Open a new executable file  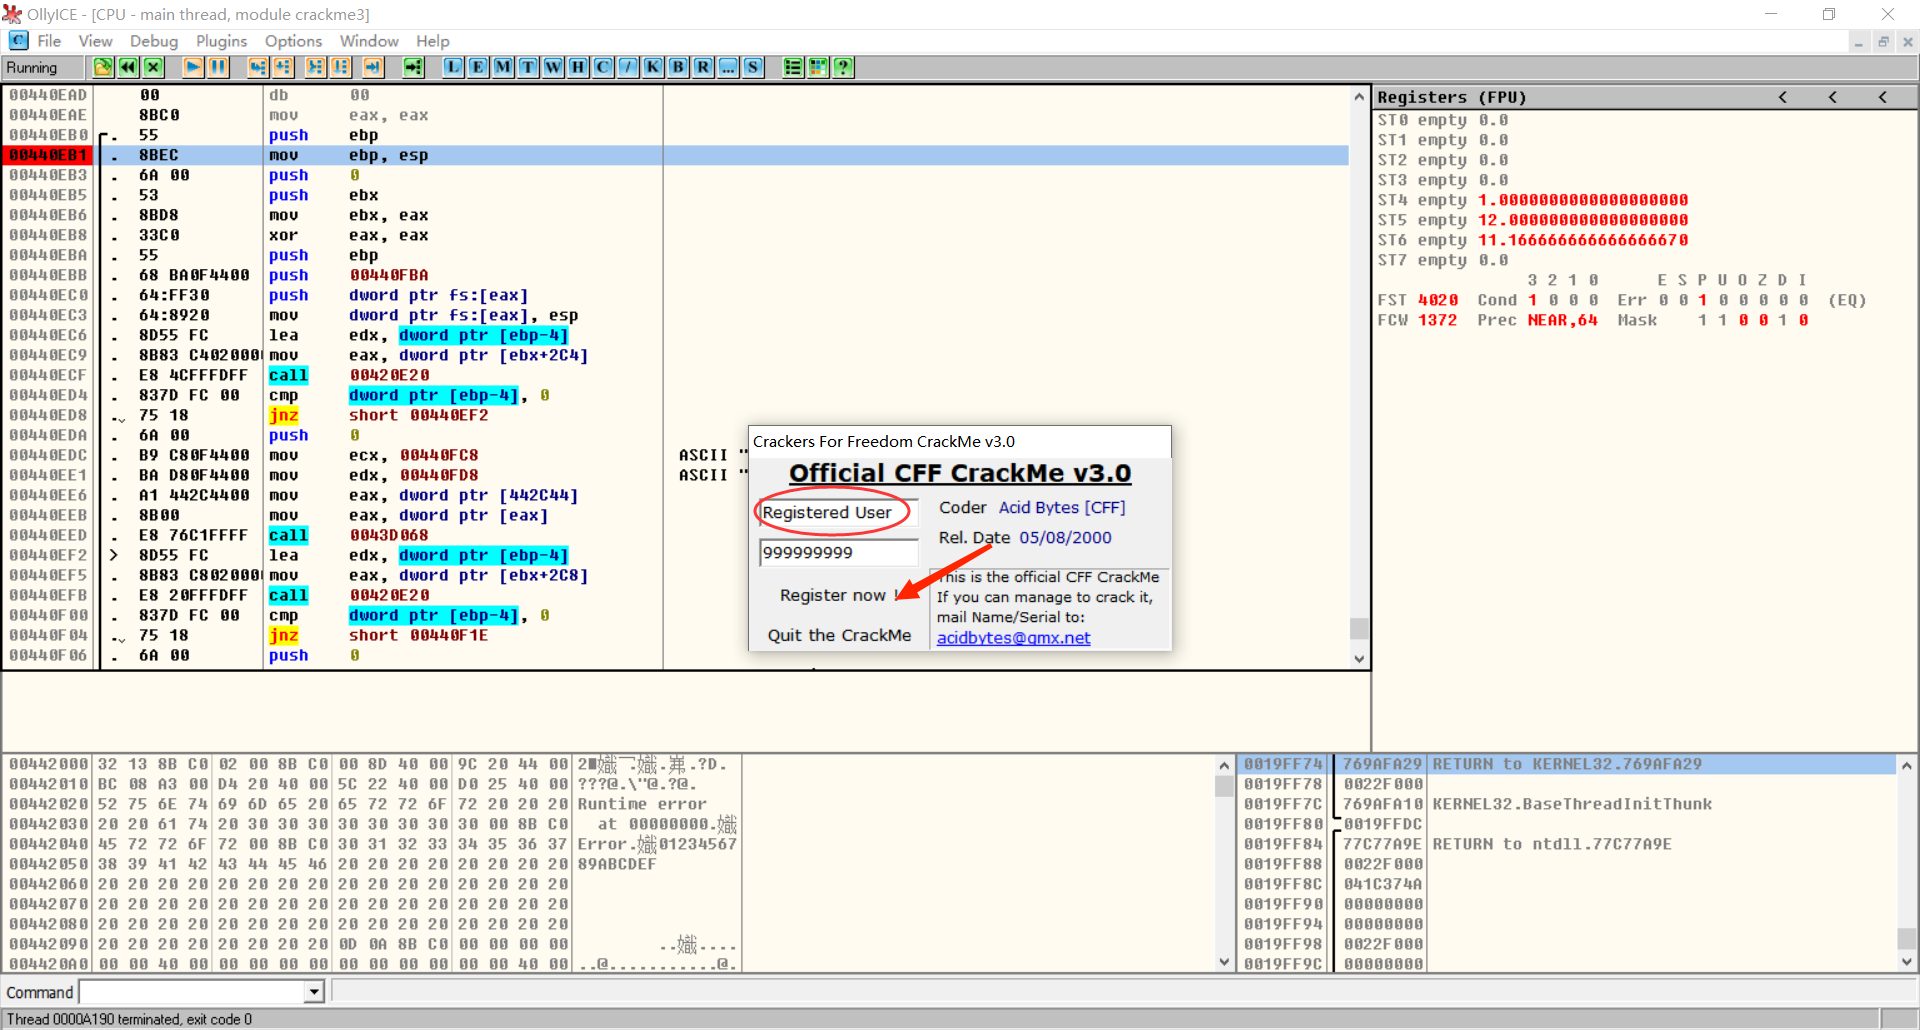click(103, 67)
